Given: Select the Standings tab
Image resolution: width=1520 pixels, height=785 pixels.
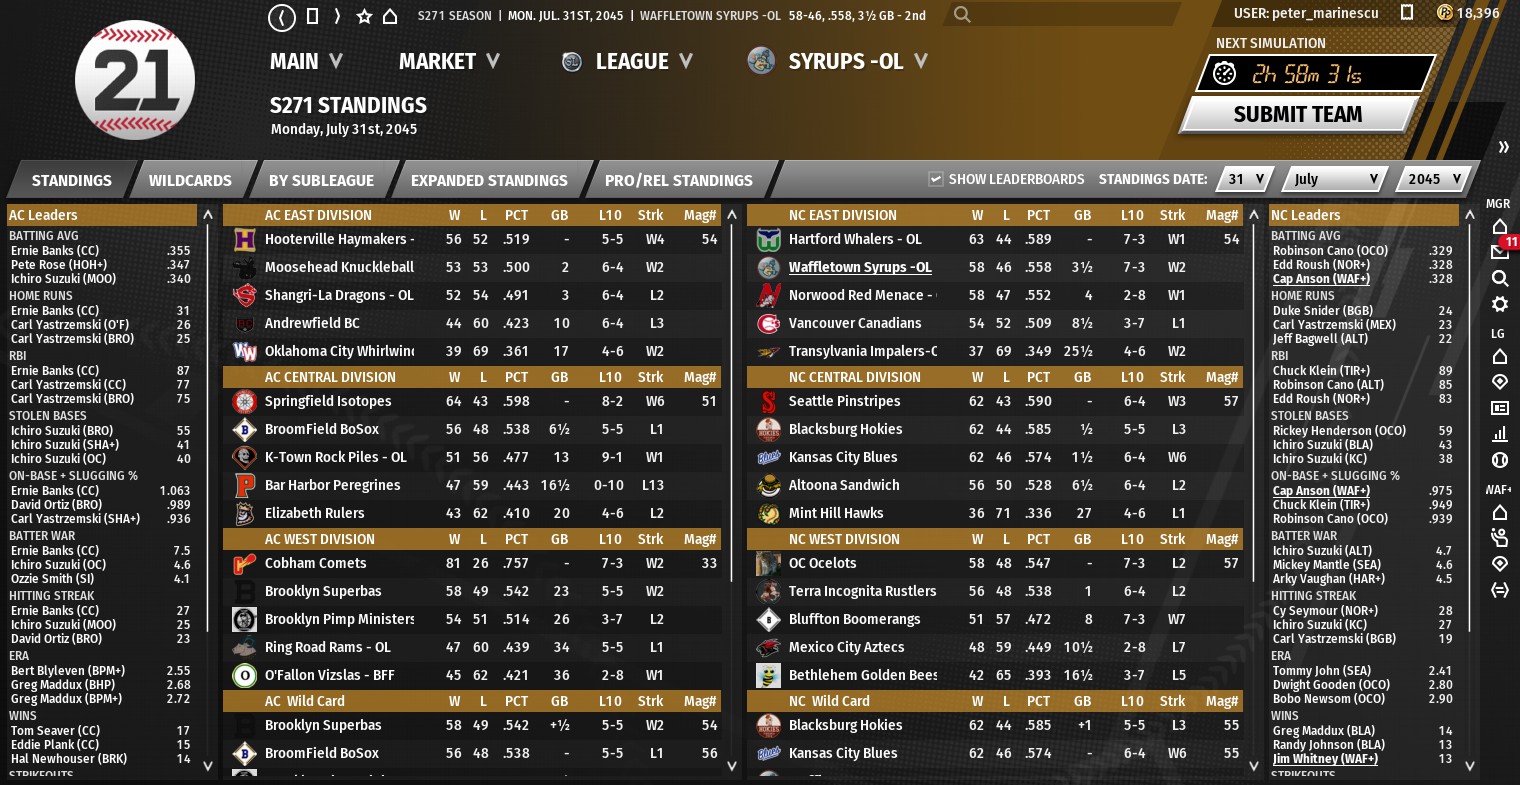Looking at the screenshot, I should point(71,181).
